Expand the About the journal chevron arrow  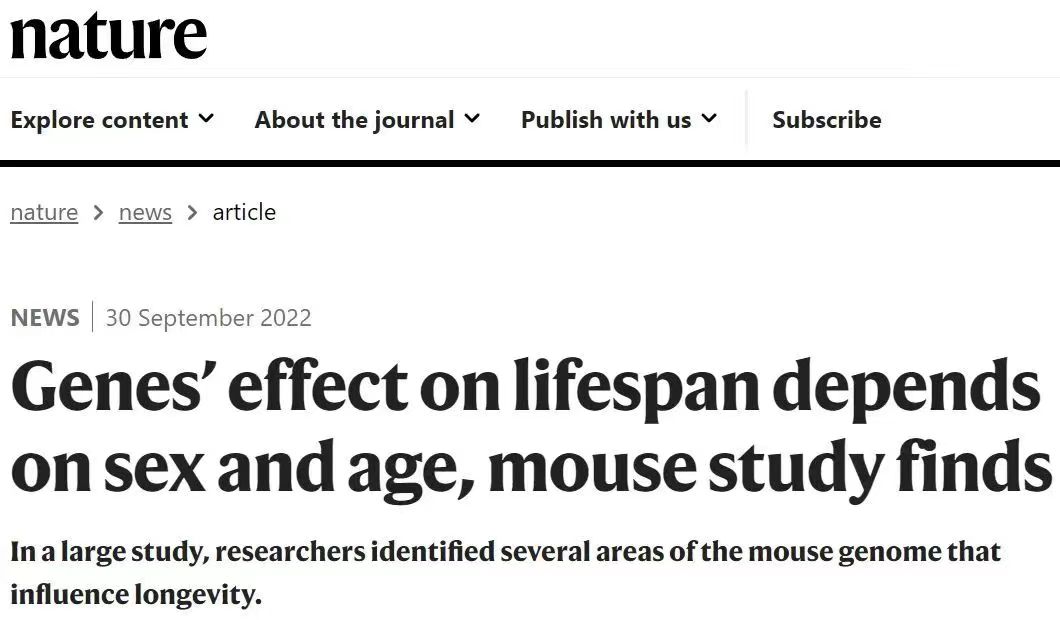point(473,119)
